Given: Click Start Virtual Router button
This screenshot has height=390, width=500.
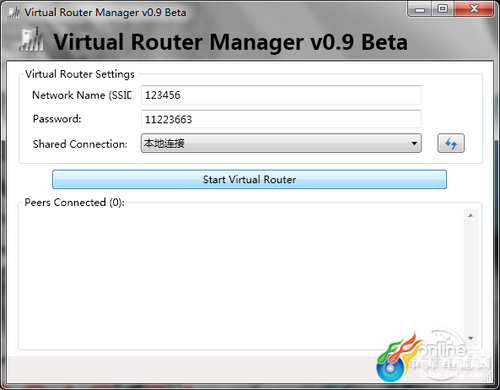Looking at the screenshot, I should (249, 179).
